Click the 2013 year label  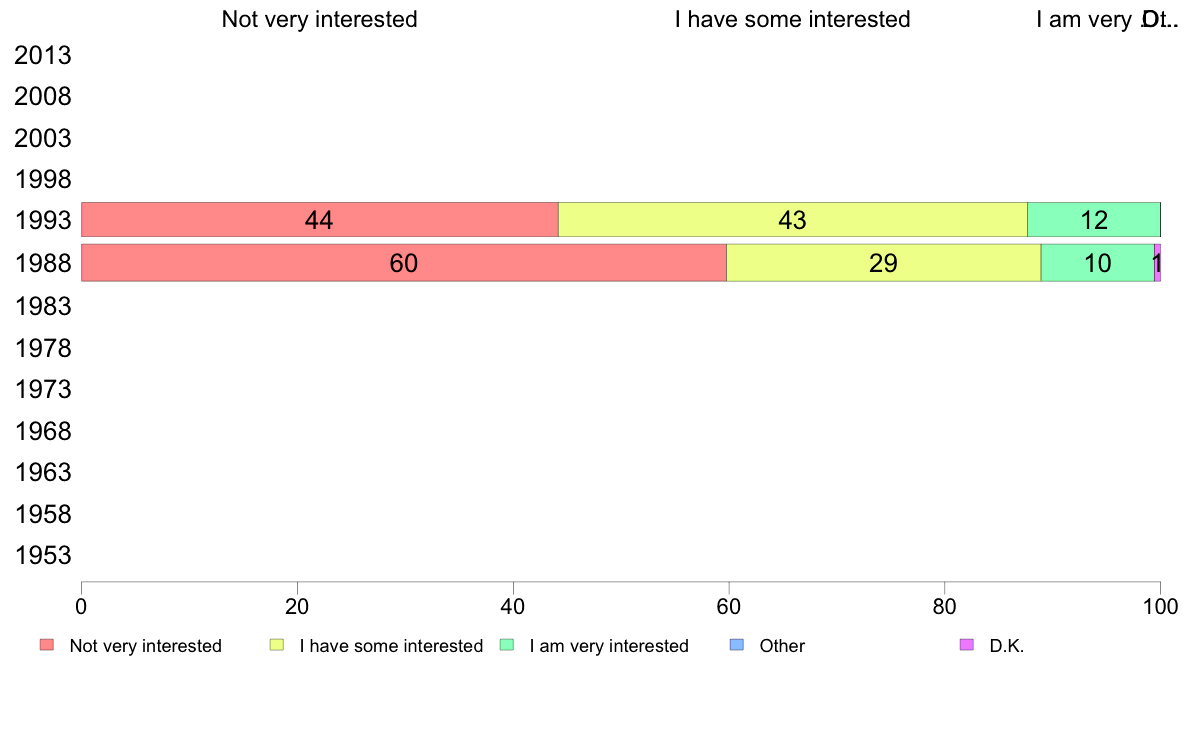[42, 55]
